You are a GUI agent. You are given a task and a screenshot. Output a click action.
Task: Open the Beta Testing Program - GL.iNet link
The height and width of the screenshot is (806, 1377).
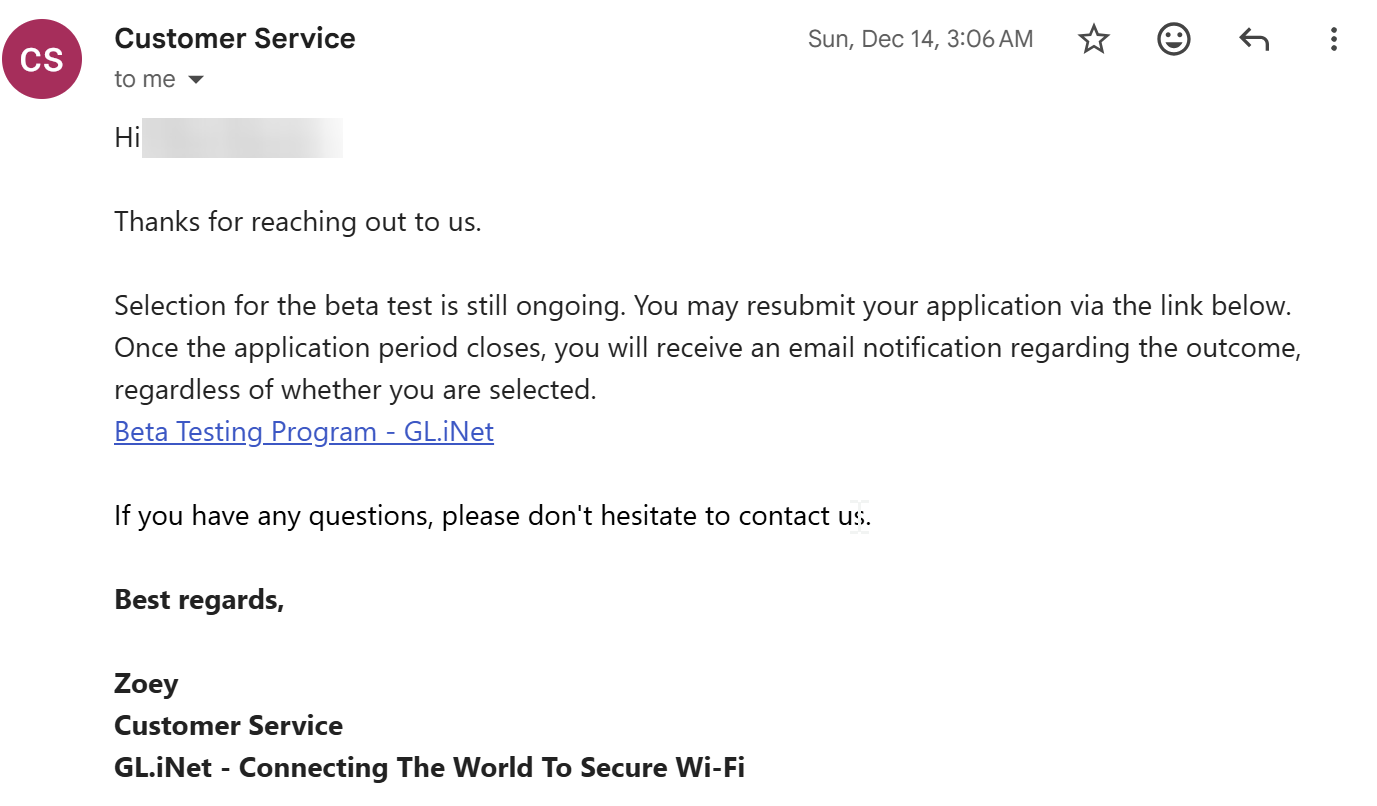(x=304, y=432)
